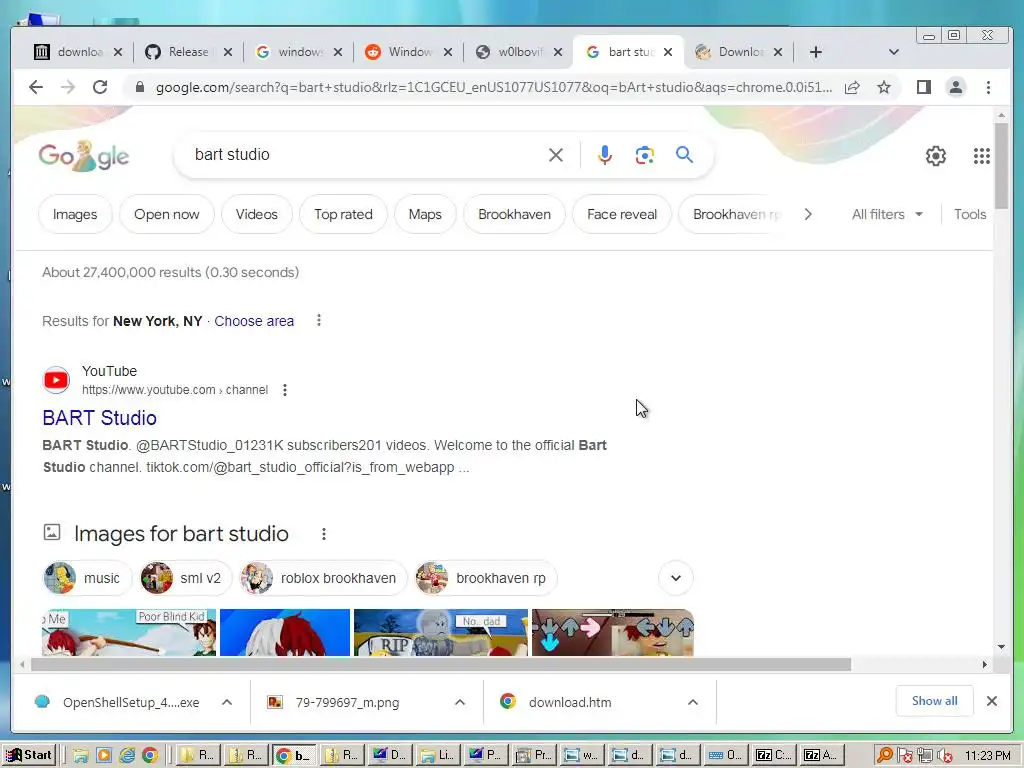Select the Maps filter chip
Image resolution: width=1024 pixels, height=768 pixels.
click(x=425, y=214)
